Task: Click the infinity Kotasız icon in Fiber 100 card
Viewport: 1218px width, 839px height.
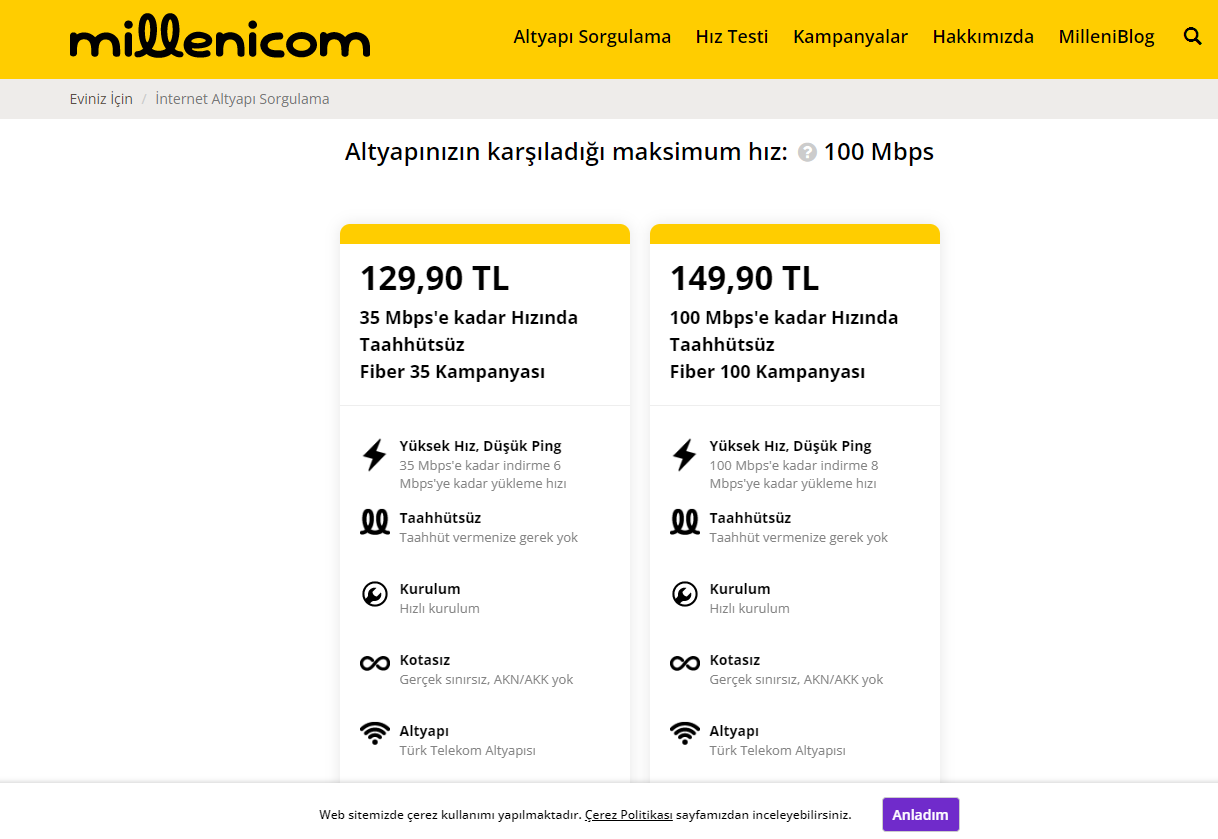Action: 685,663
